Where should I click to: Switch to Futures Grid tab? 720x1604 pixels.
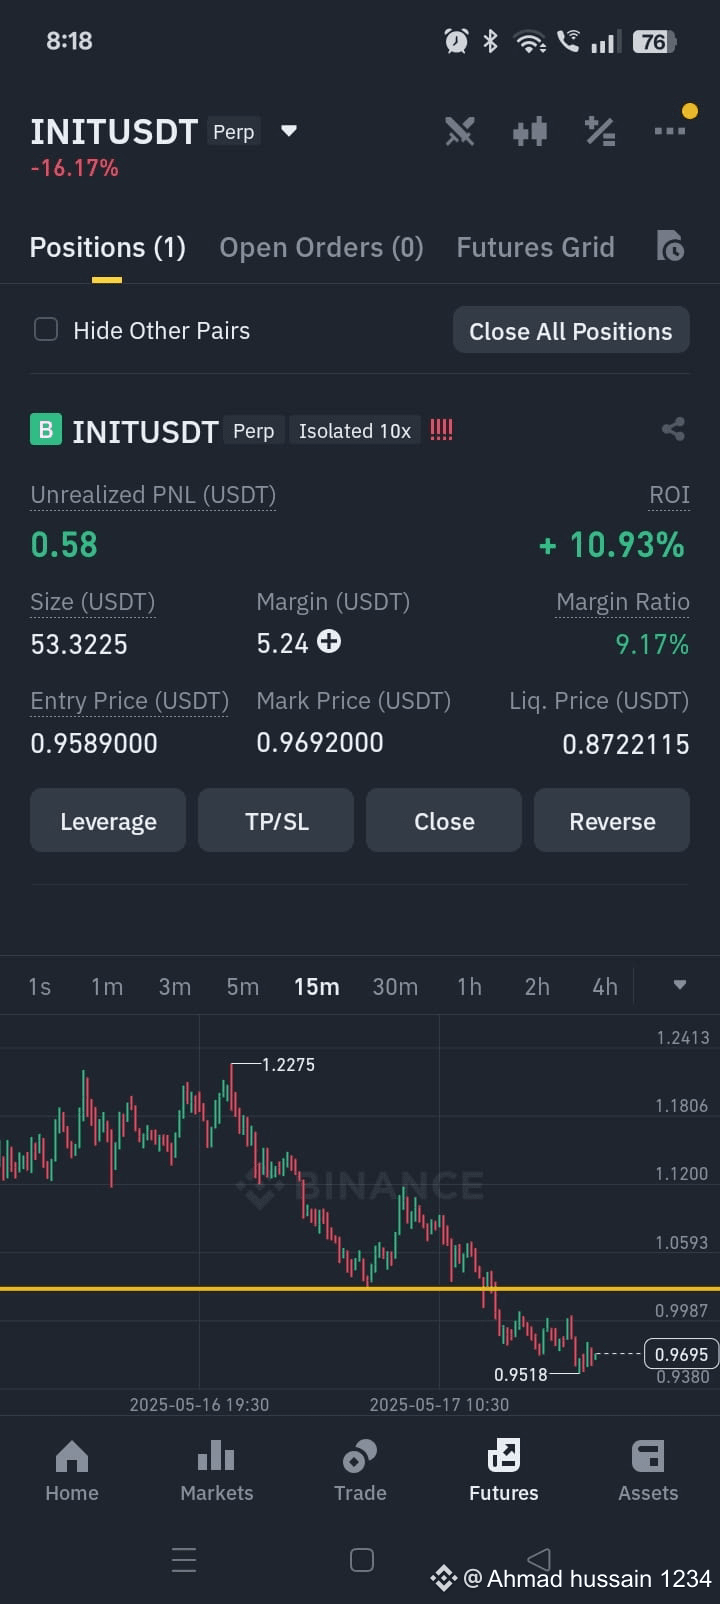point(535,247)
